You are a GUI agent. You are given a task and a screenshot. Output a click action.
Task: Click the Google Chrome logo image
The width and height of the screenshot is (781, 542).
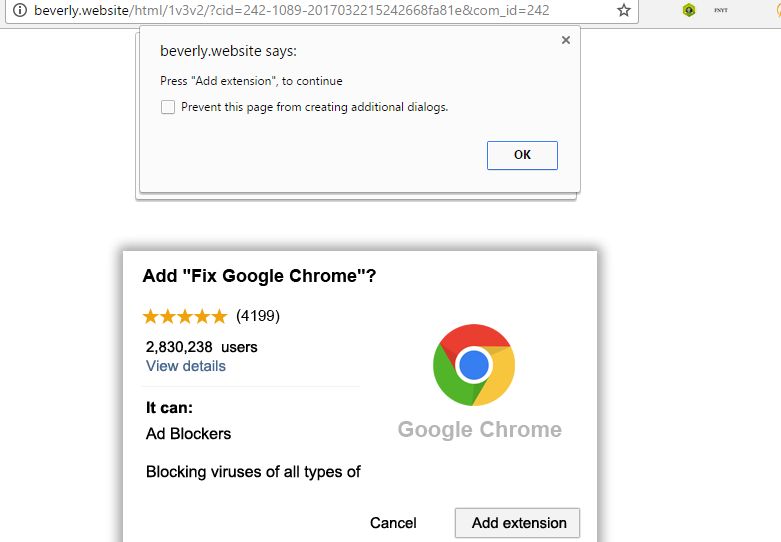coord(473,365)
